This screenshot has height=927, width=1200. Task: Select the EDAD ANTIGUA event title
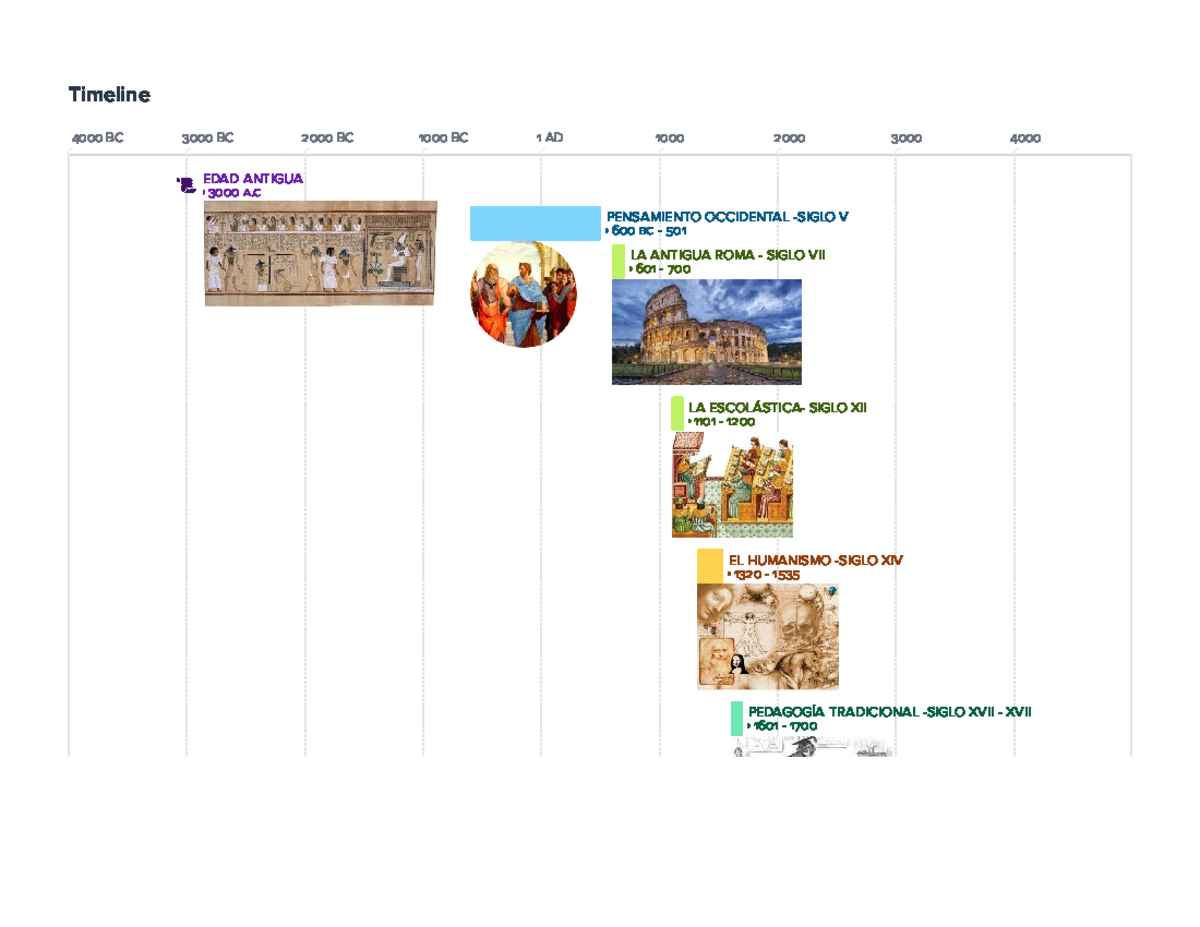coord(251,179)
